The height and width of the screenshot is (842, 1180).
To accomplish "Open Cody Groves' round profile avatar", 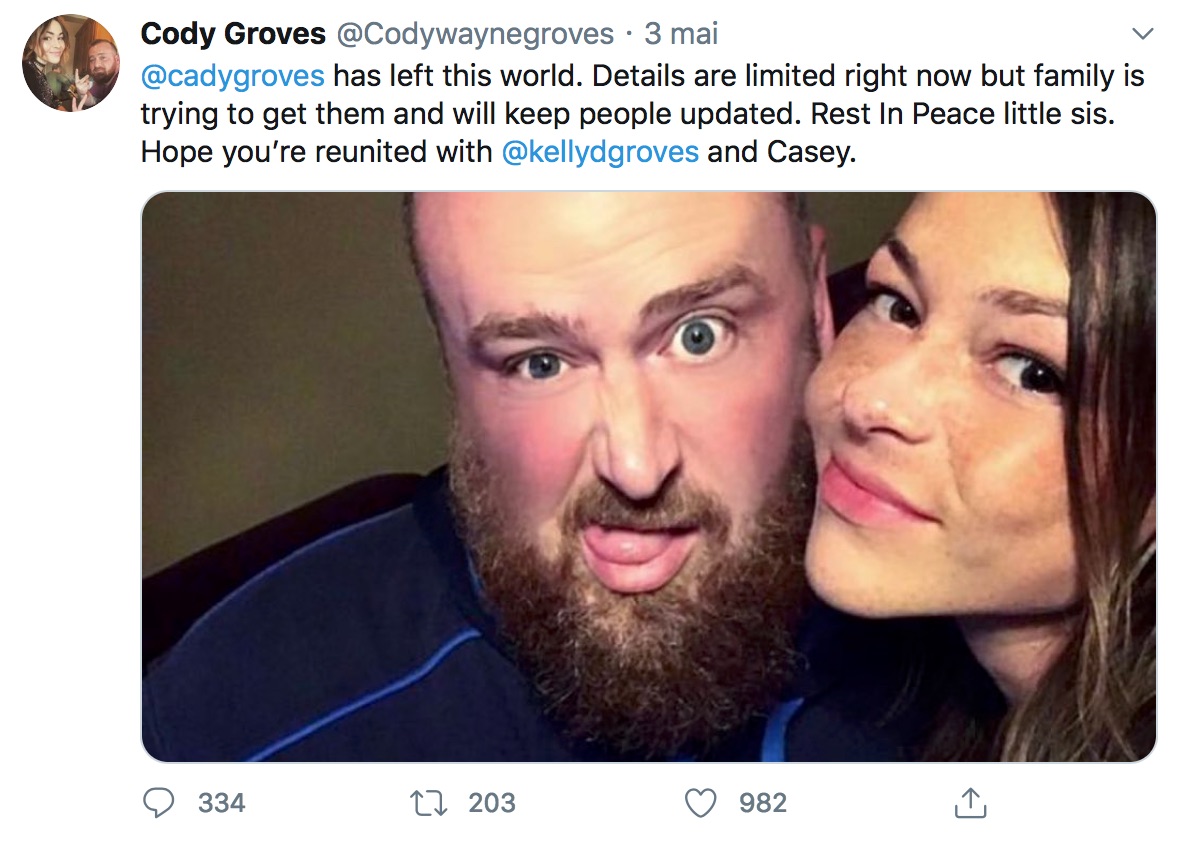I will pyautogui.click(x=71, y=62).
